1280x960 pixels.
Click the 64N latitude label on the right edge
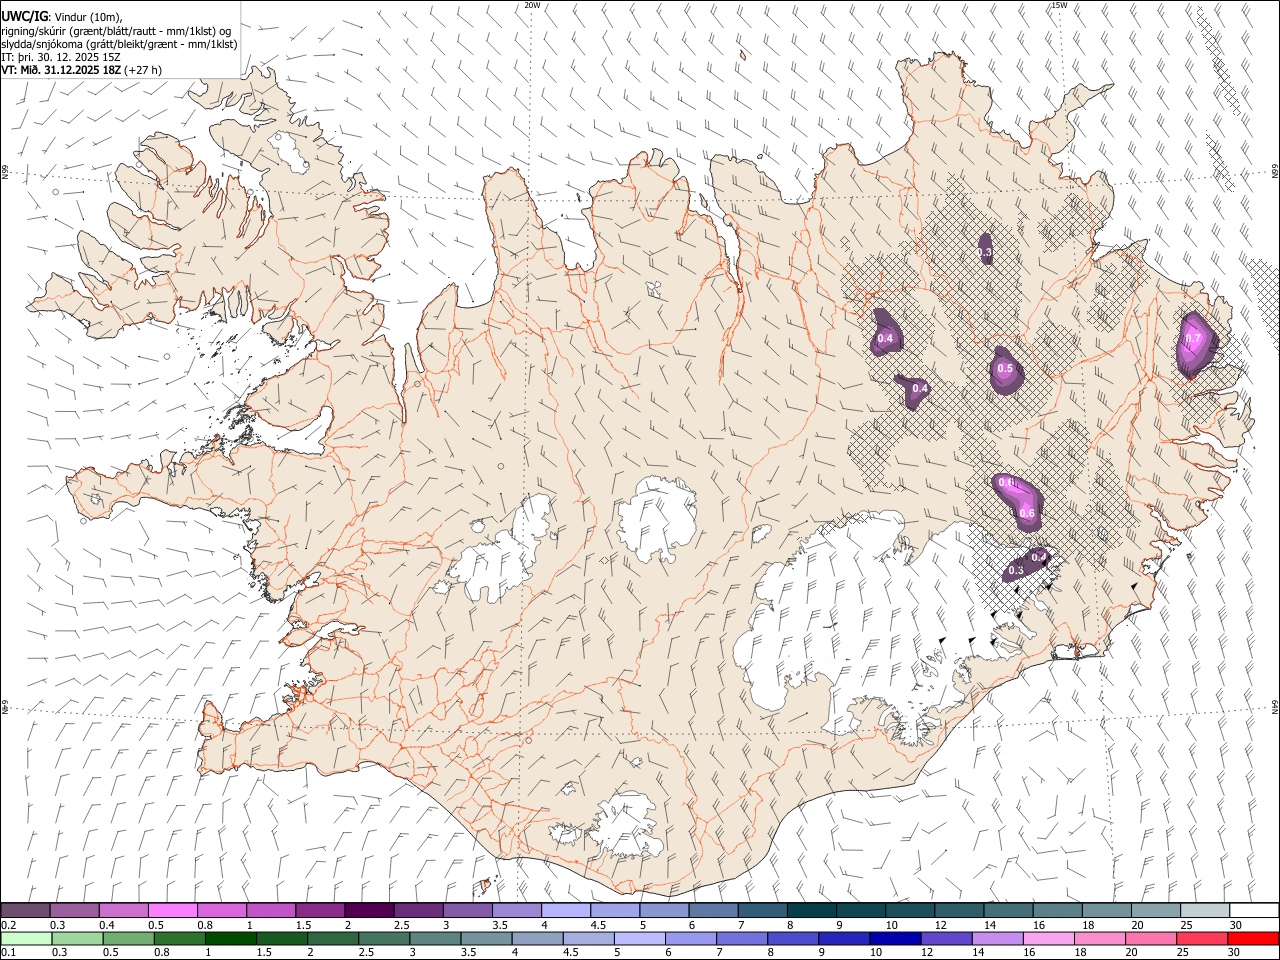coord(1275,707)
